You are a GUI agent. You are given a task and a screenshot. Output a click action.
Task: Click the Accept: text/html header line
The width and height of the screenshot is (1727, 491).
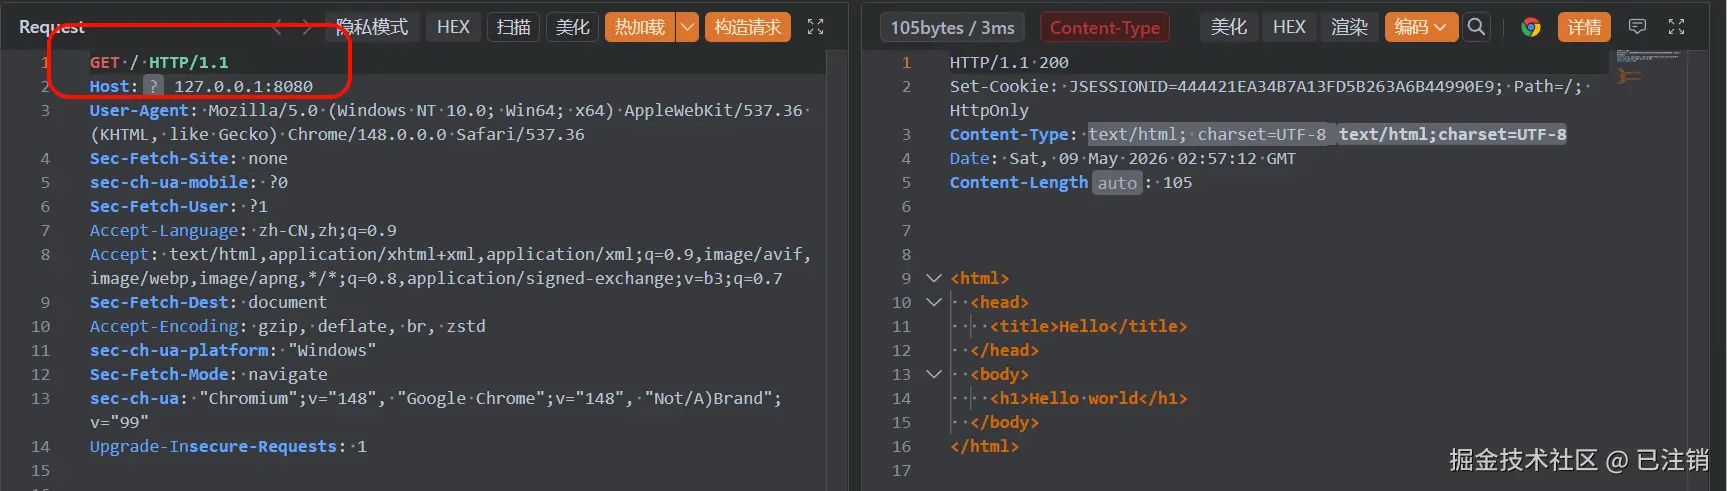[x=450, y=266]
